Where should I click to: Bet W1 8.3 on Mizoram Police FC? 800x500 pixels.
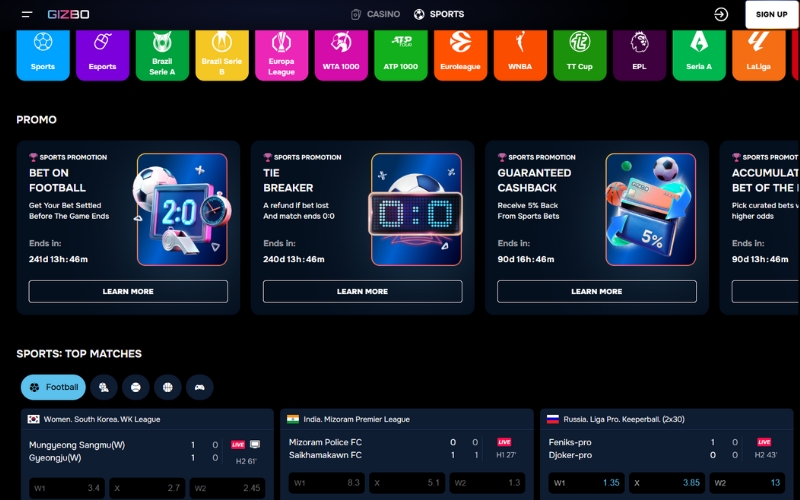click(327, 483)
